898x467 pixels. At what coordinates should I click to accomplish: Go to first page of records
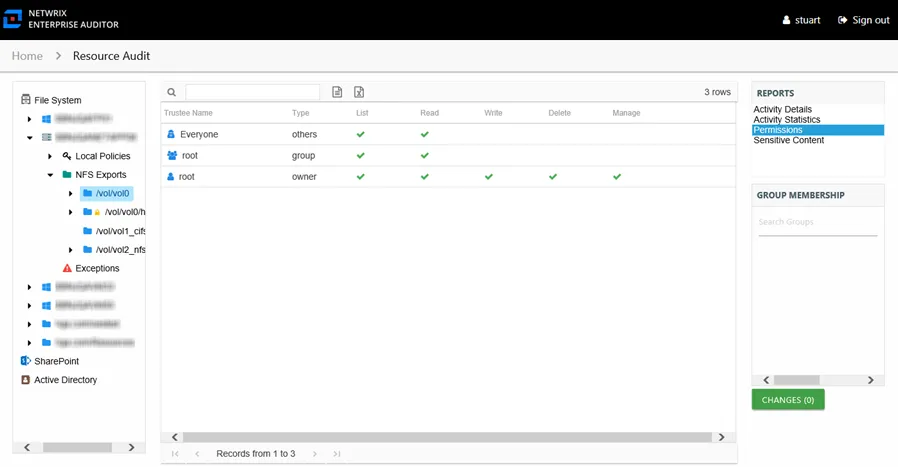point(175,454)
